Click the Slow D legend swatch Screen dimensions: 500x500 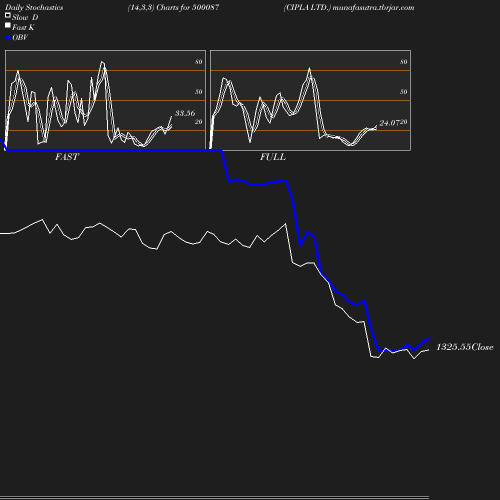[x=8, y=15]
